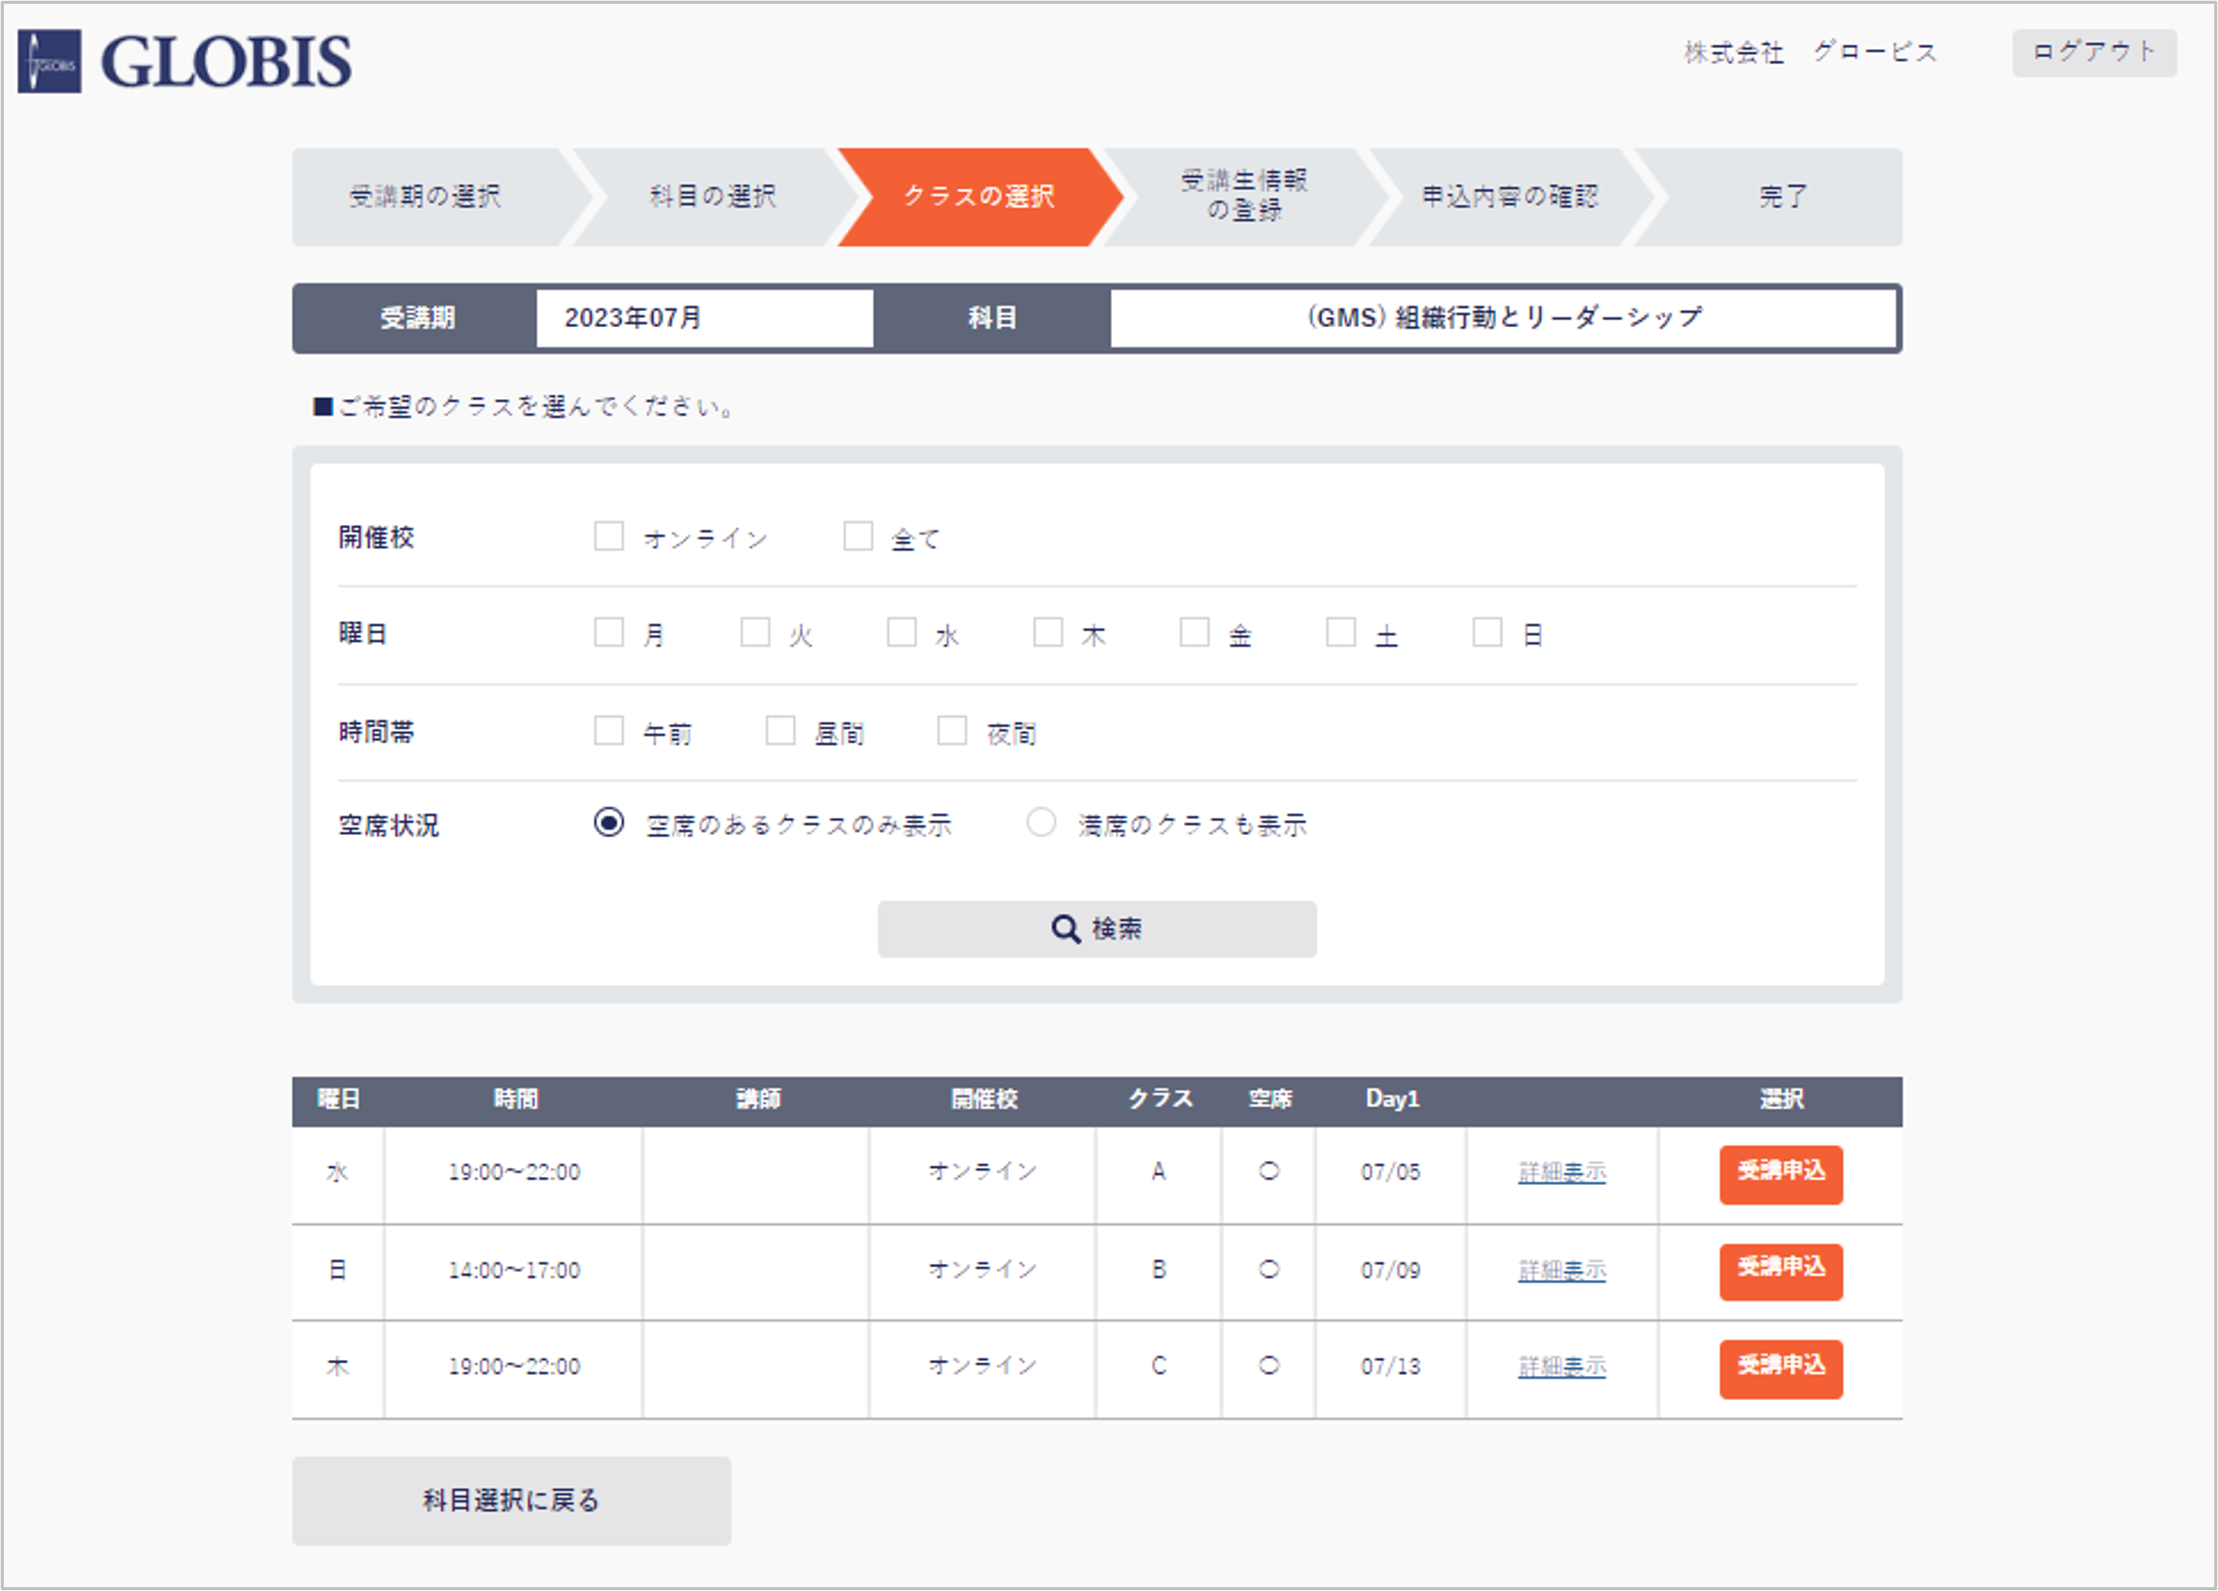Click the availability circle for class B
The image size is (2218, 1591).
(1269, 1269)
